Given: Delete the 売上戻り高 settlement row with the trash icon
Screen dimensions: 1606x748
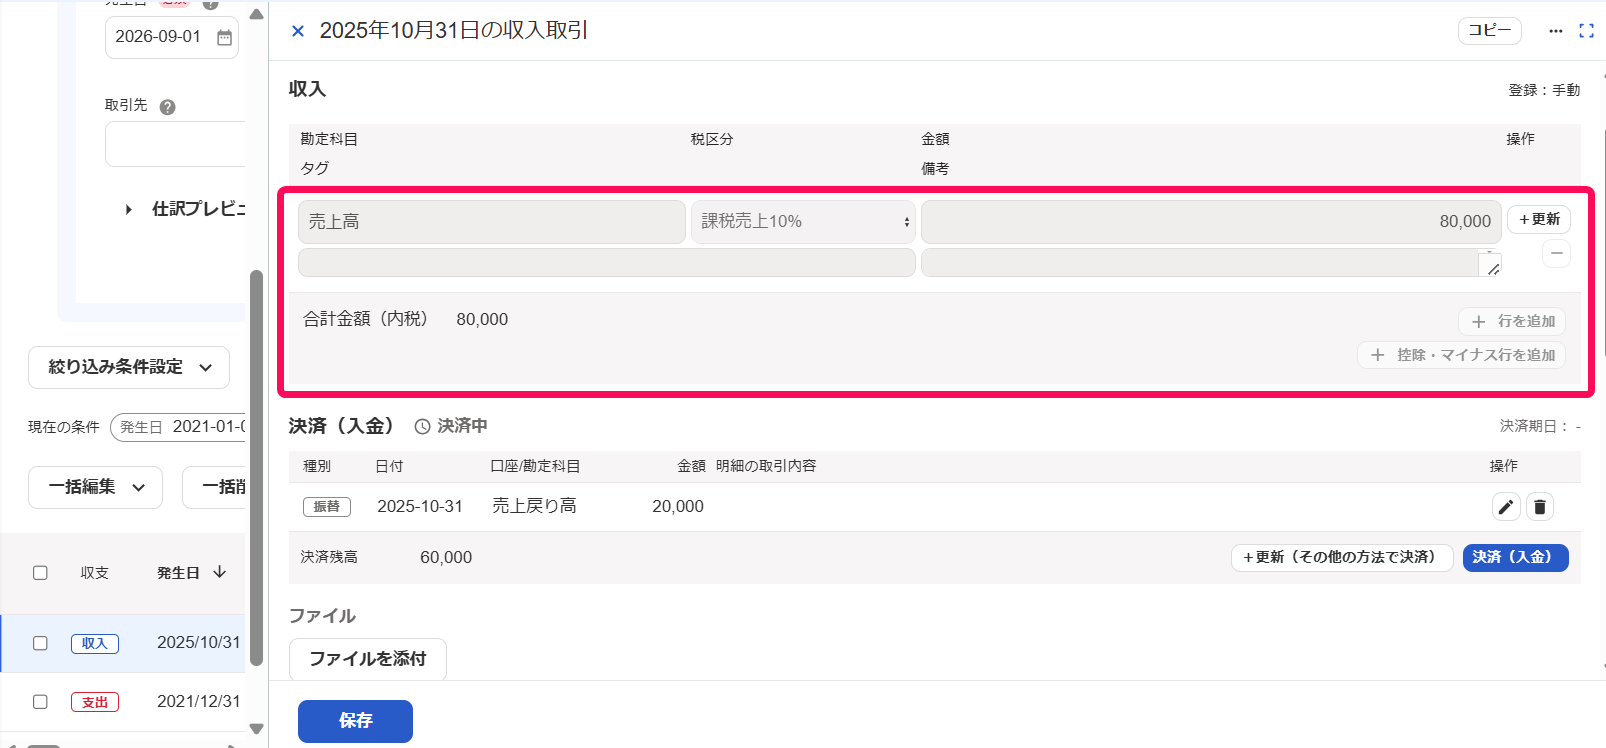Looking at the screenshot, I should [x=1540, y=507].
